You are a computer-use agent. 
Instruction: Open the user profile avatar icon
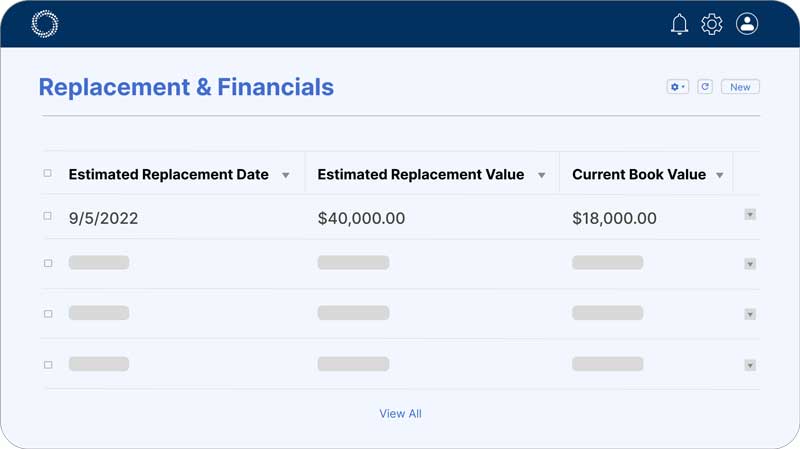point(747,24)
